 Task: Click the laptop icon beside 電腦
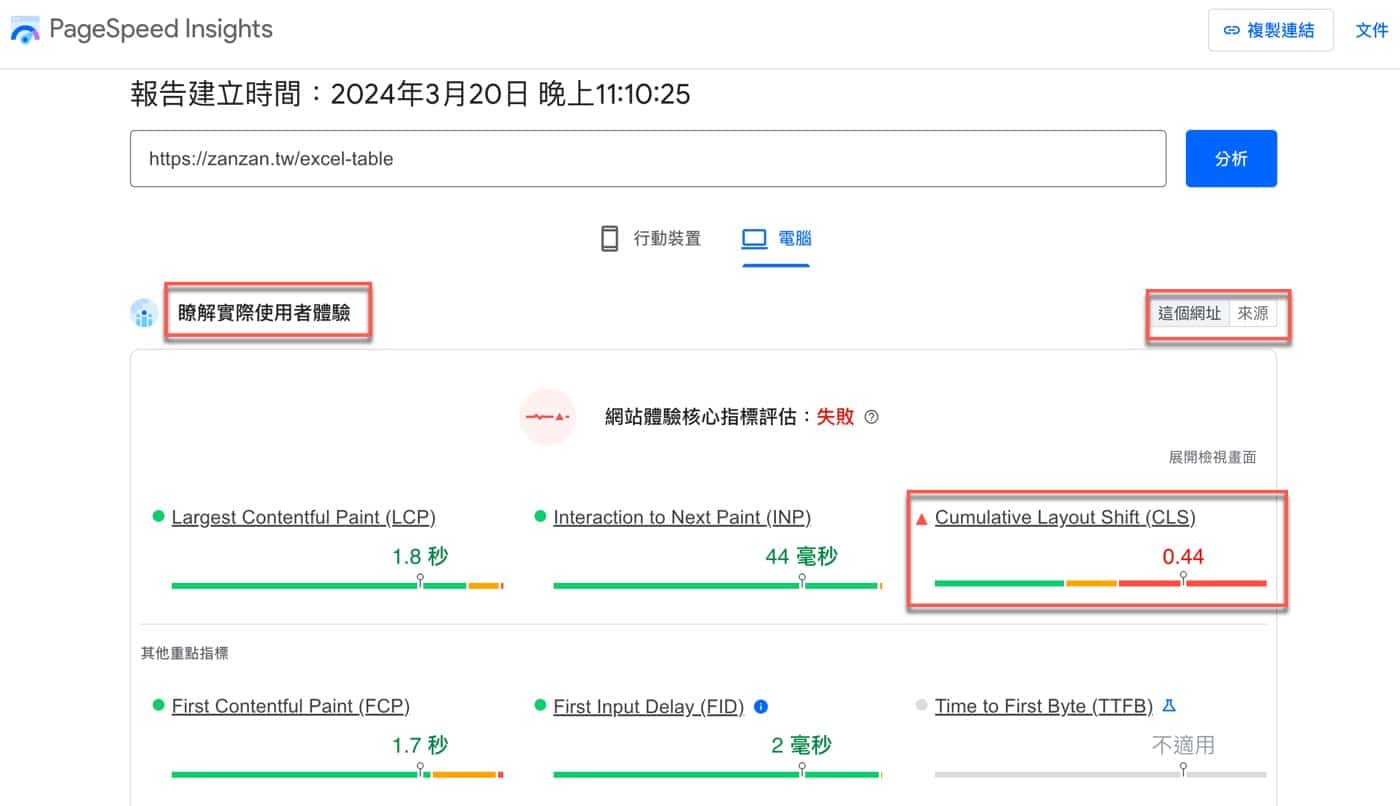click(x=754, y=239)
